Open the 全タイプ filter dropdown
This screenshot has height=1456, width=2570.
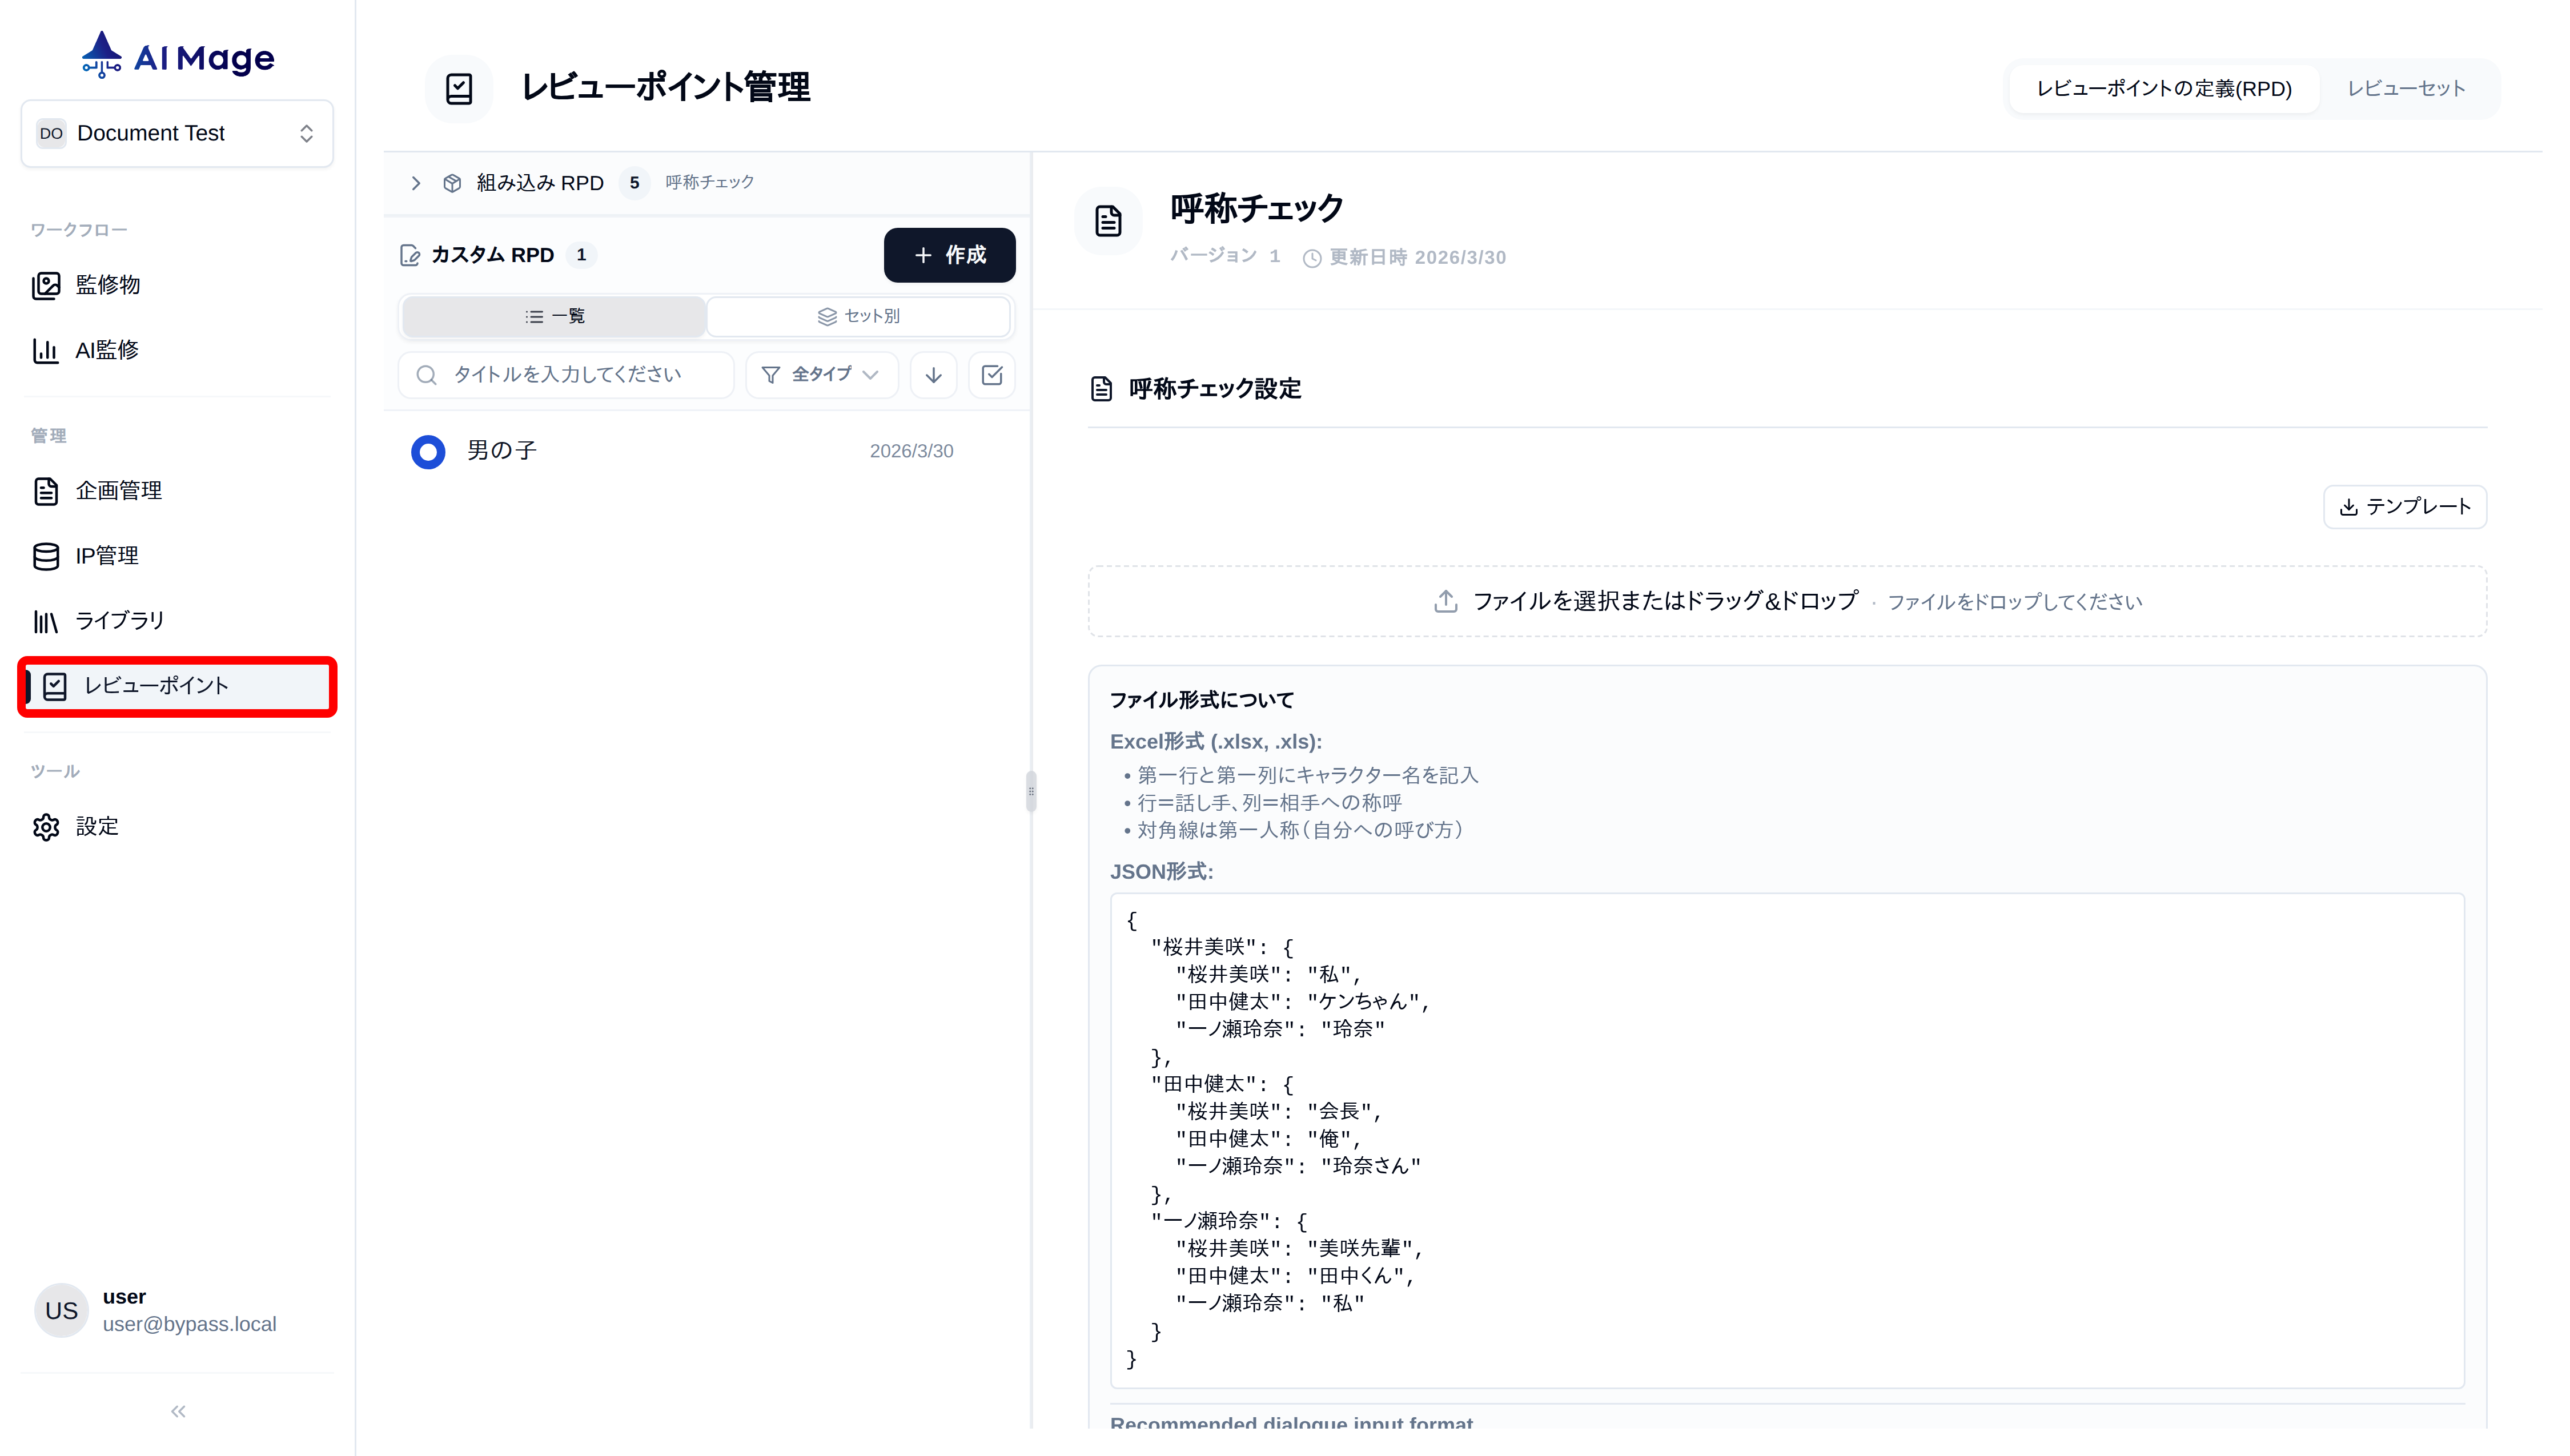tap(820, 375)
